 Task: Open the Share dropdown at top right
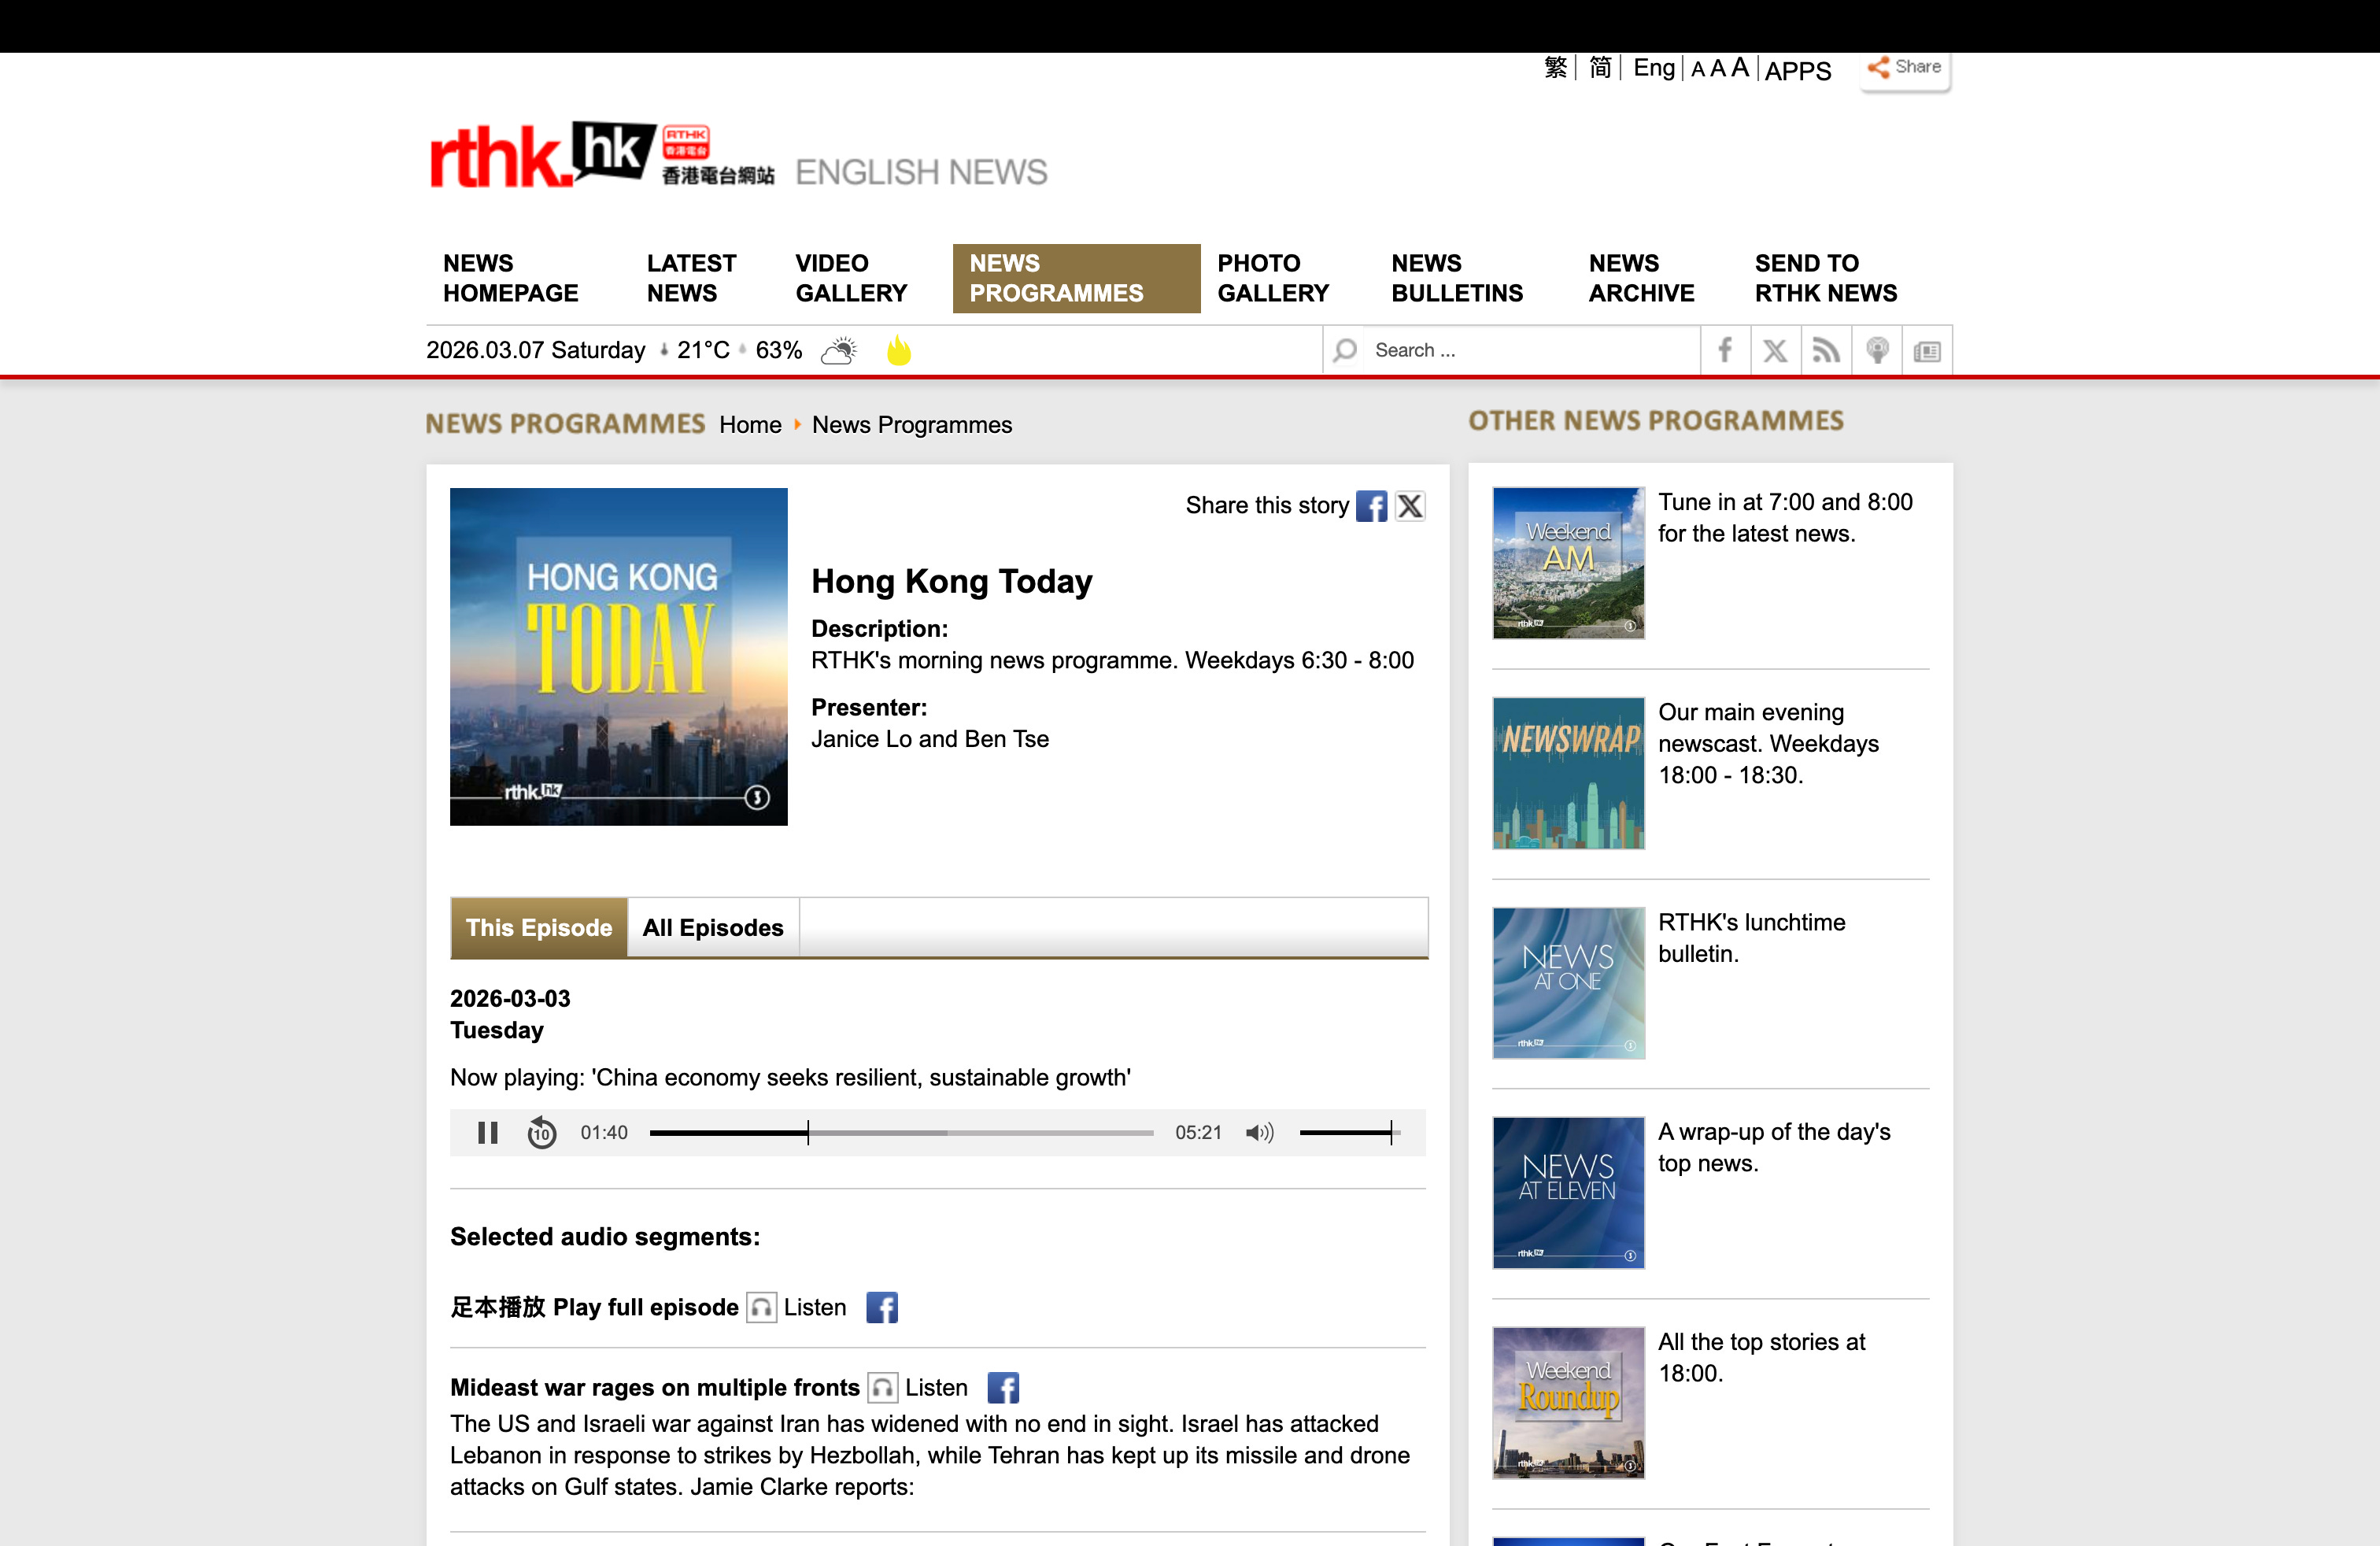pyautogui.click(x=1905, y=67)
